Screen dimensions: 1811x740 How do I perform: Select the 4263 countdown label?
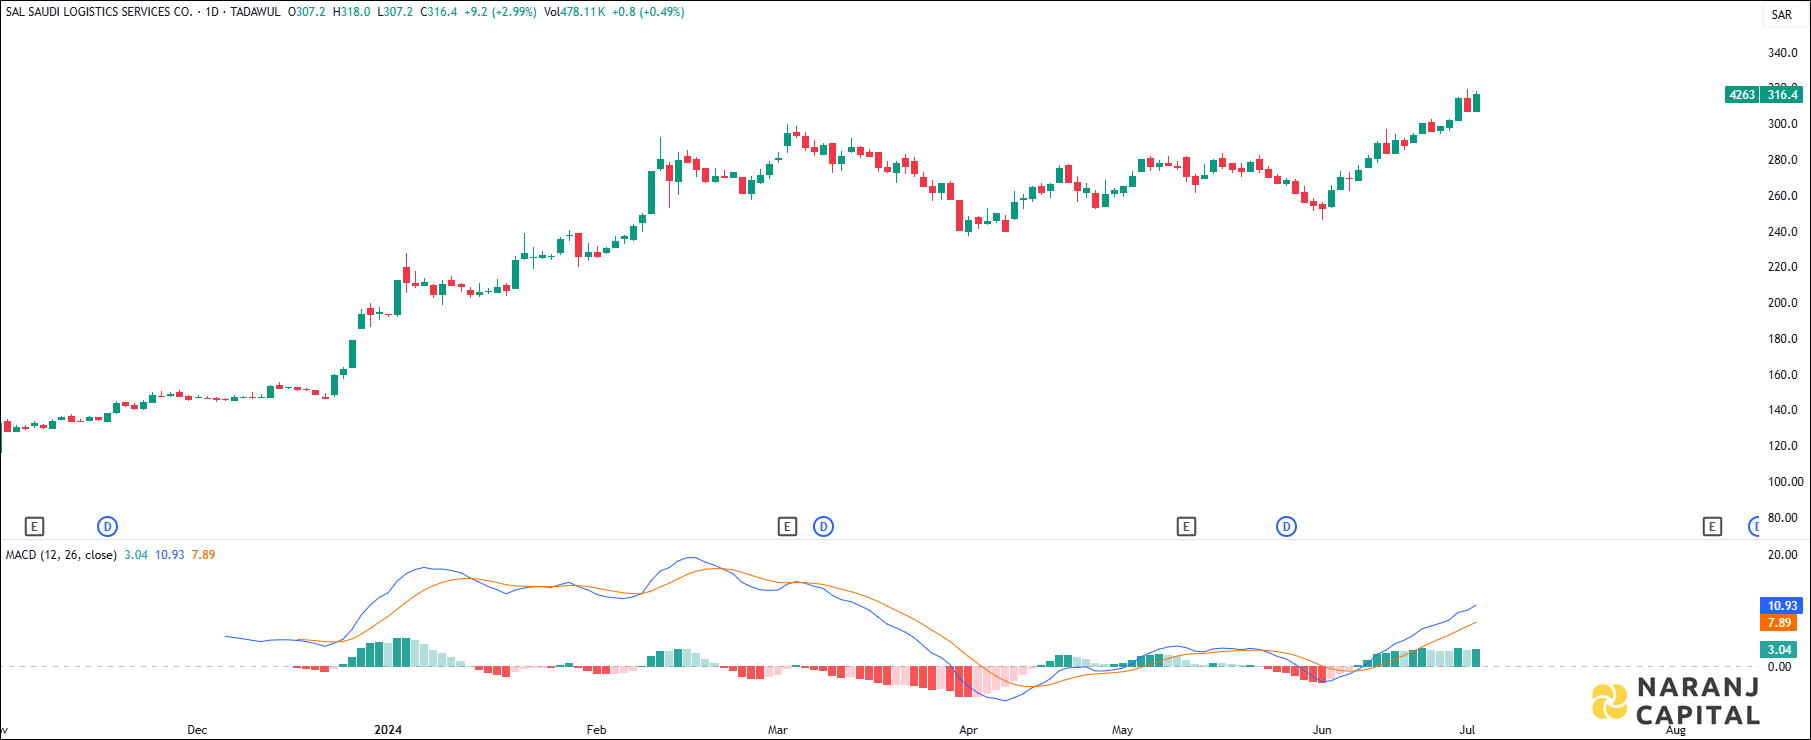point(1742,95)
